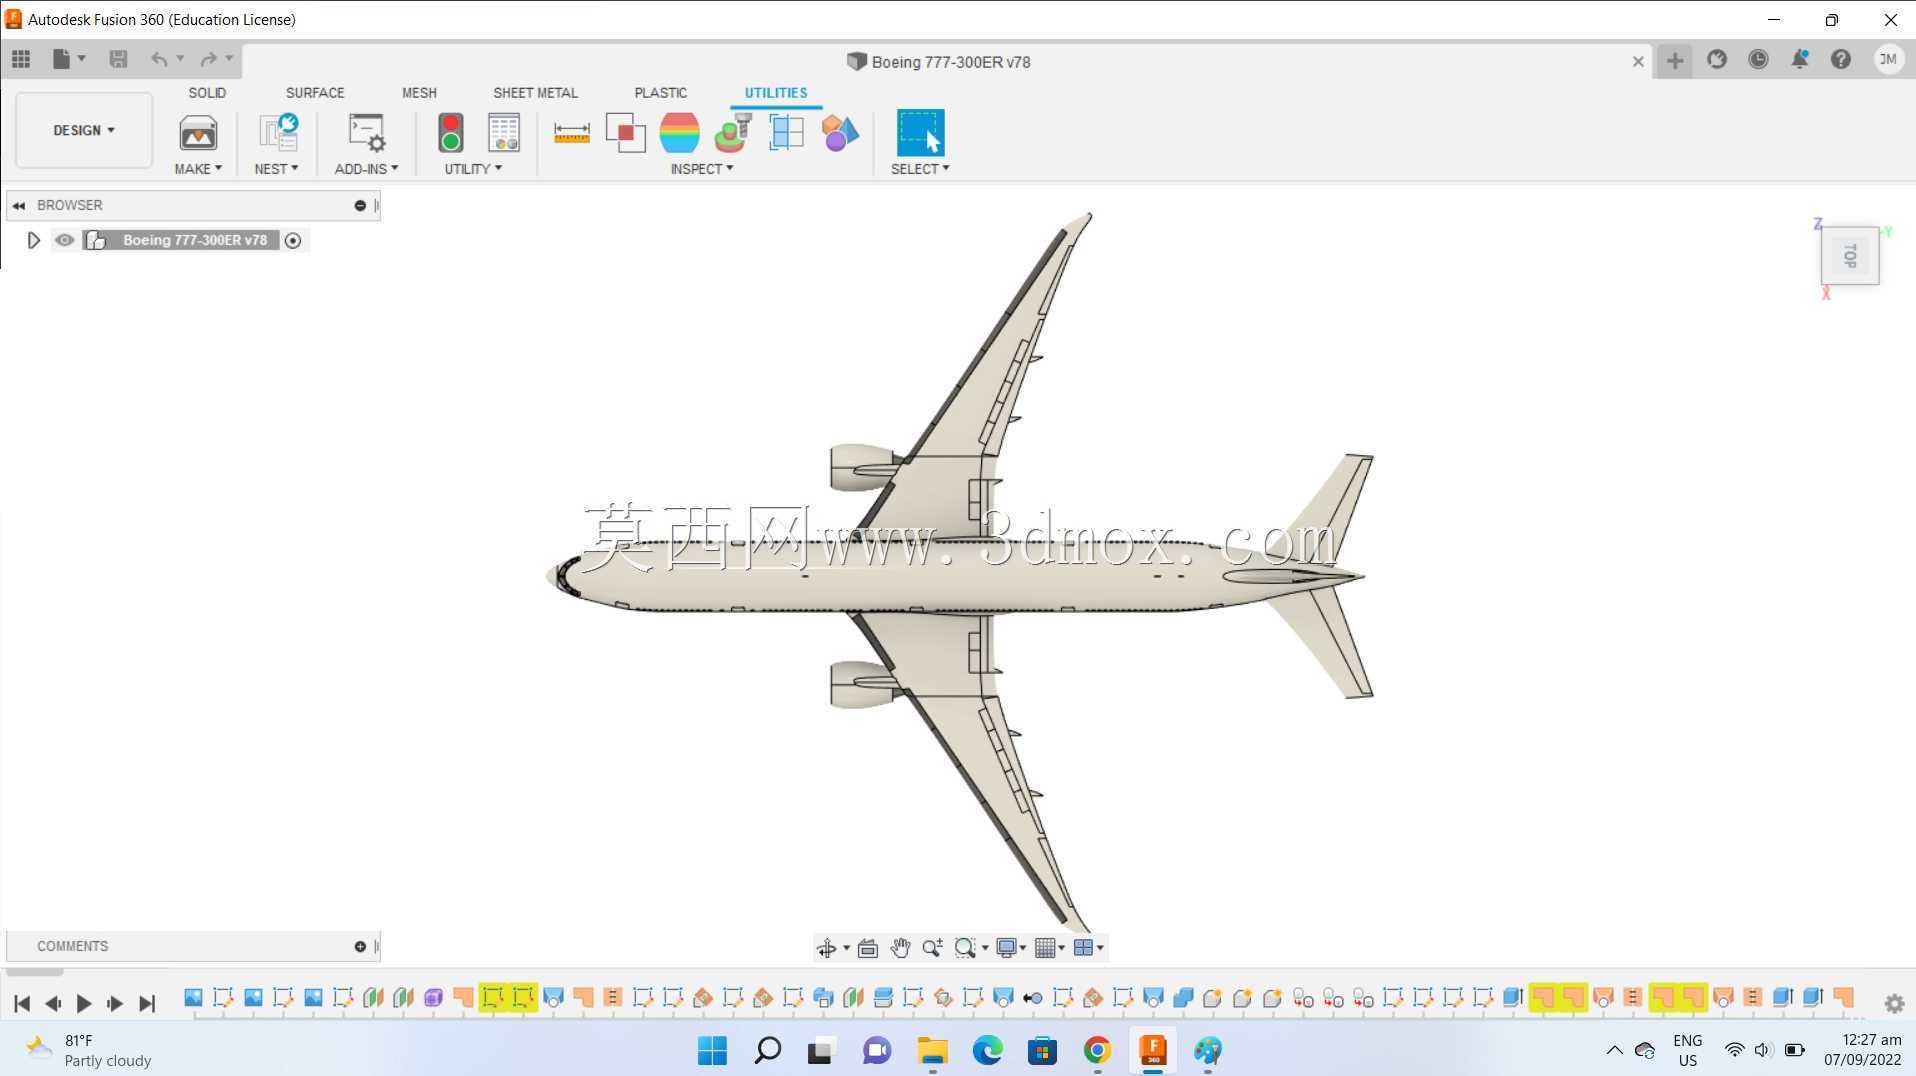Activate the Pan hand tool
Screen dimensions: 1916x1076
(900, 948)
